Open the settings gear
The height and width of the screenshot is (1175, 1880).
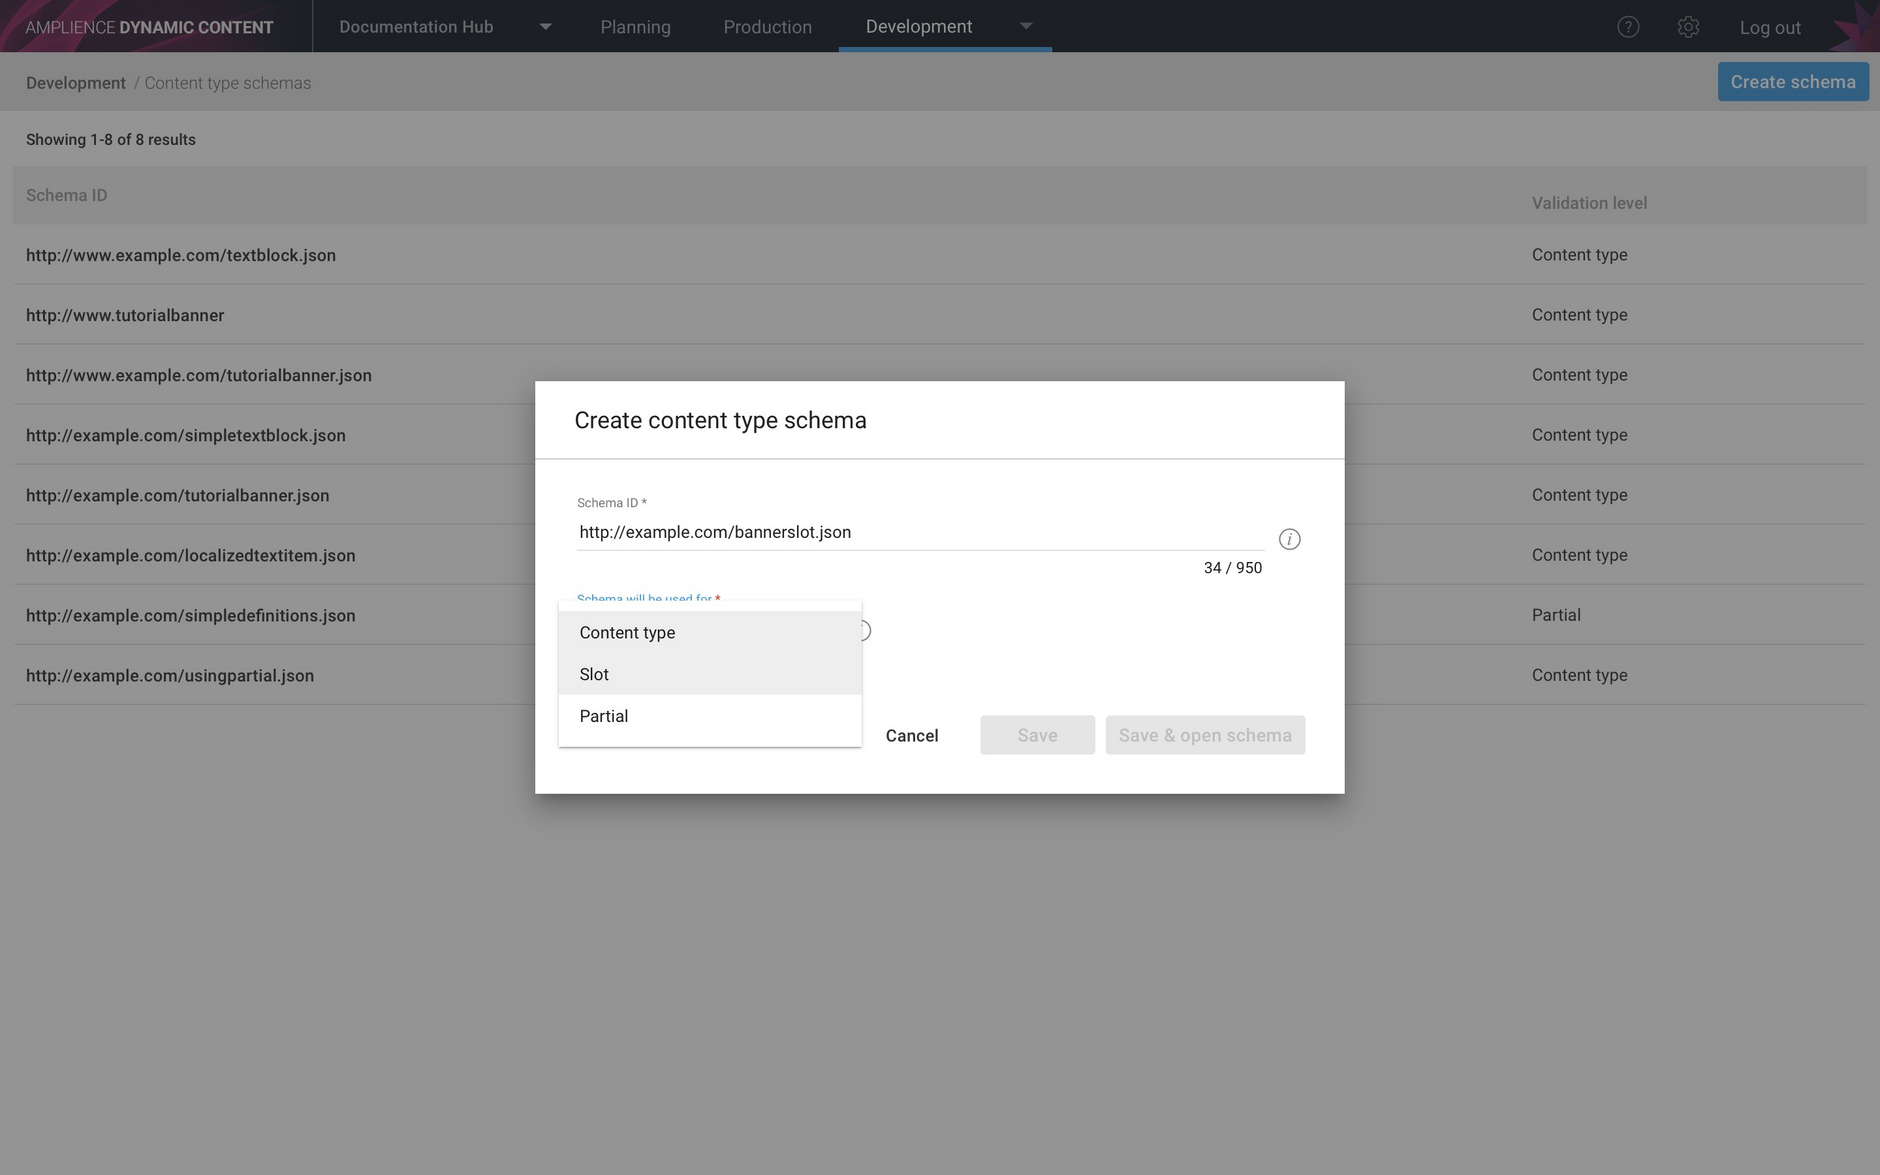coord(1689,26)
